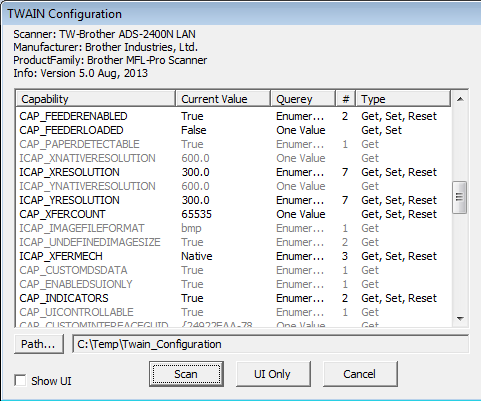Click the 300.0 value of ICAP_YRESOLUTION
Image resolution: width=481 pixels, height=401 pixels.
(x=195, y=200)
